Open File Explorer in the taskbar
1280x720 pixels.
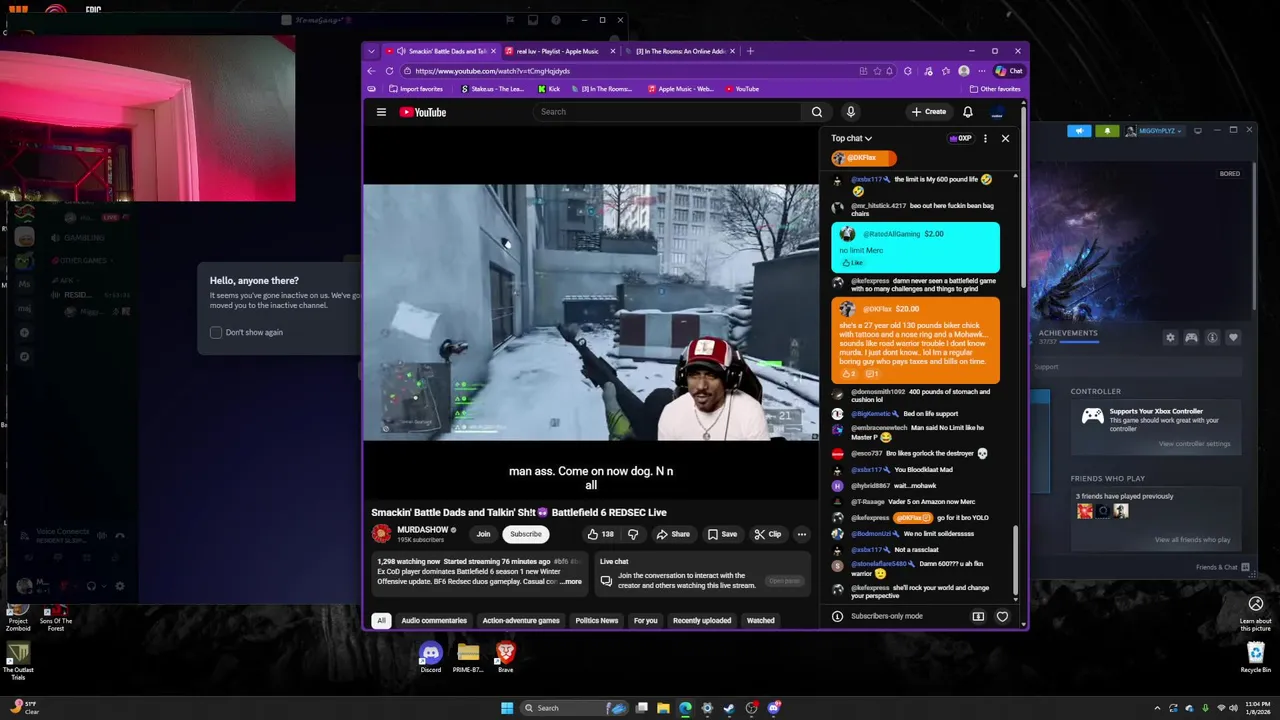click(663, 708)
